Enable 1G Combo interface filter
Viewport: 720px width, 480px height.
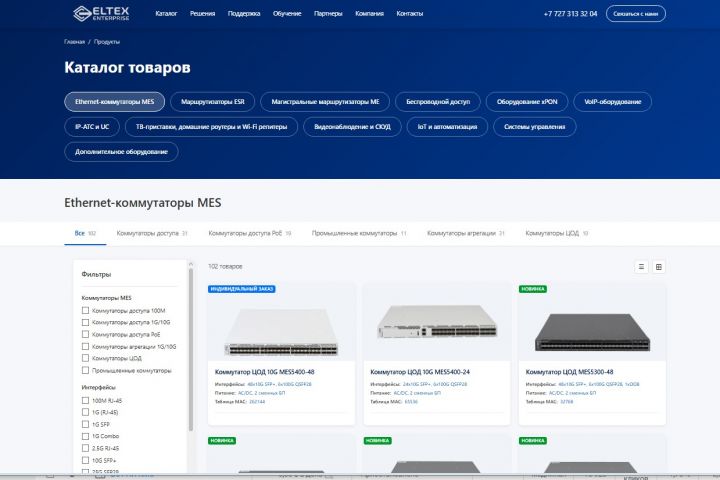pyautogui.click(x=85, y=436)
